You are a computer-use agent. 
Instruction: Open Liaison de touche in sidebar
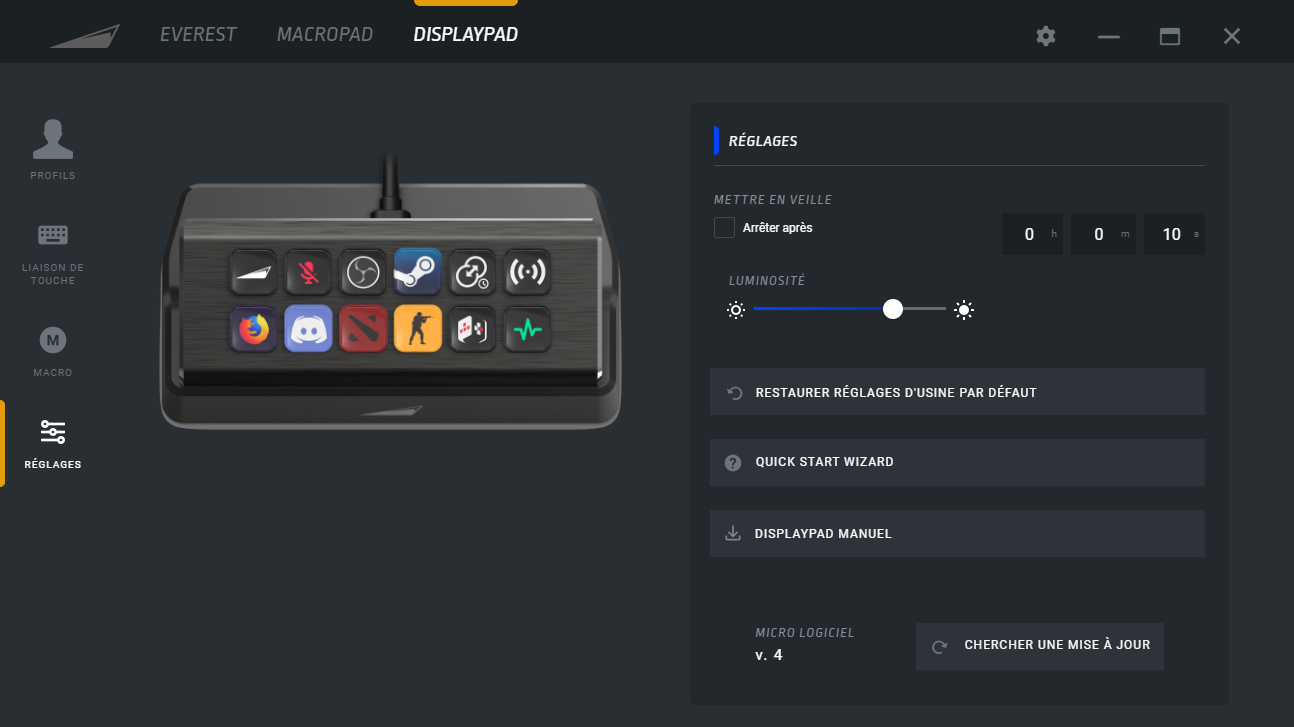click(x=53, y=252)
